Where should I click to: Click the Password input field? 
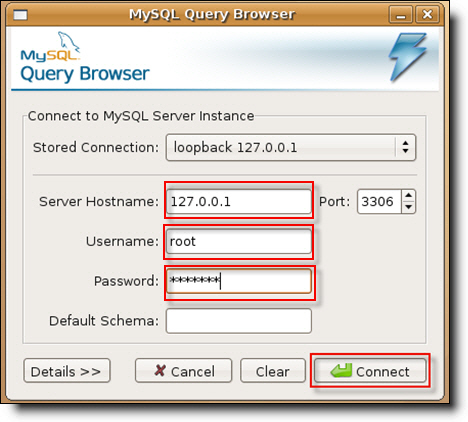(x=239, y=281)
